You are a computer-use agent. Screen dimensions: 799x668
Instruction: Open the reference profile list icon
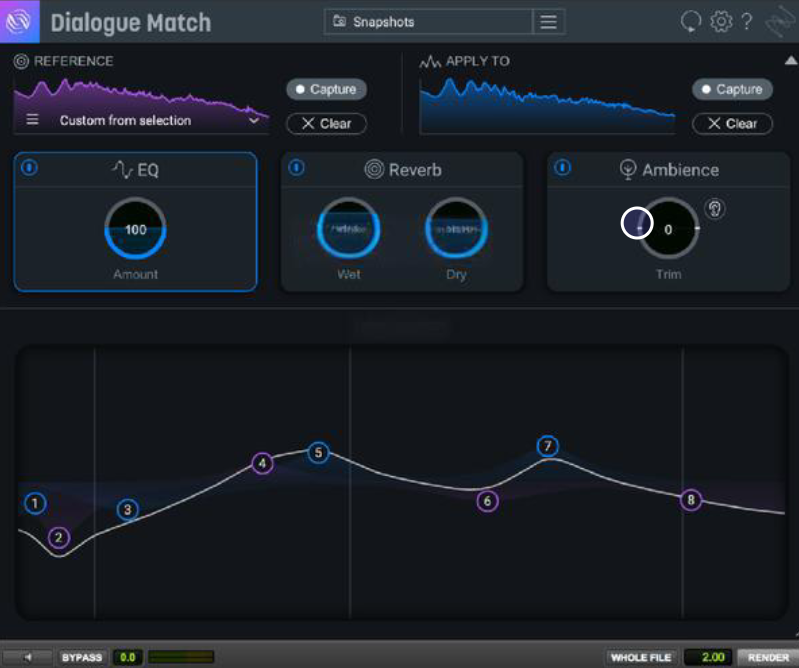(32, 120)
